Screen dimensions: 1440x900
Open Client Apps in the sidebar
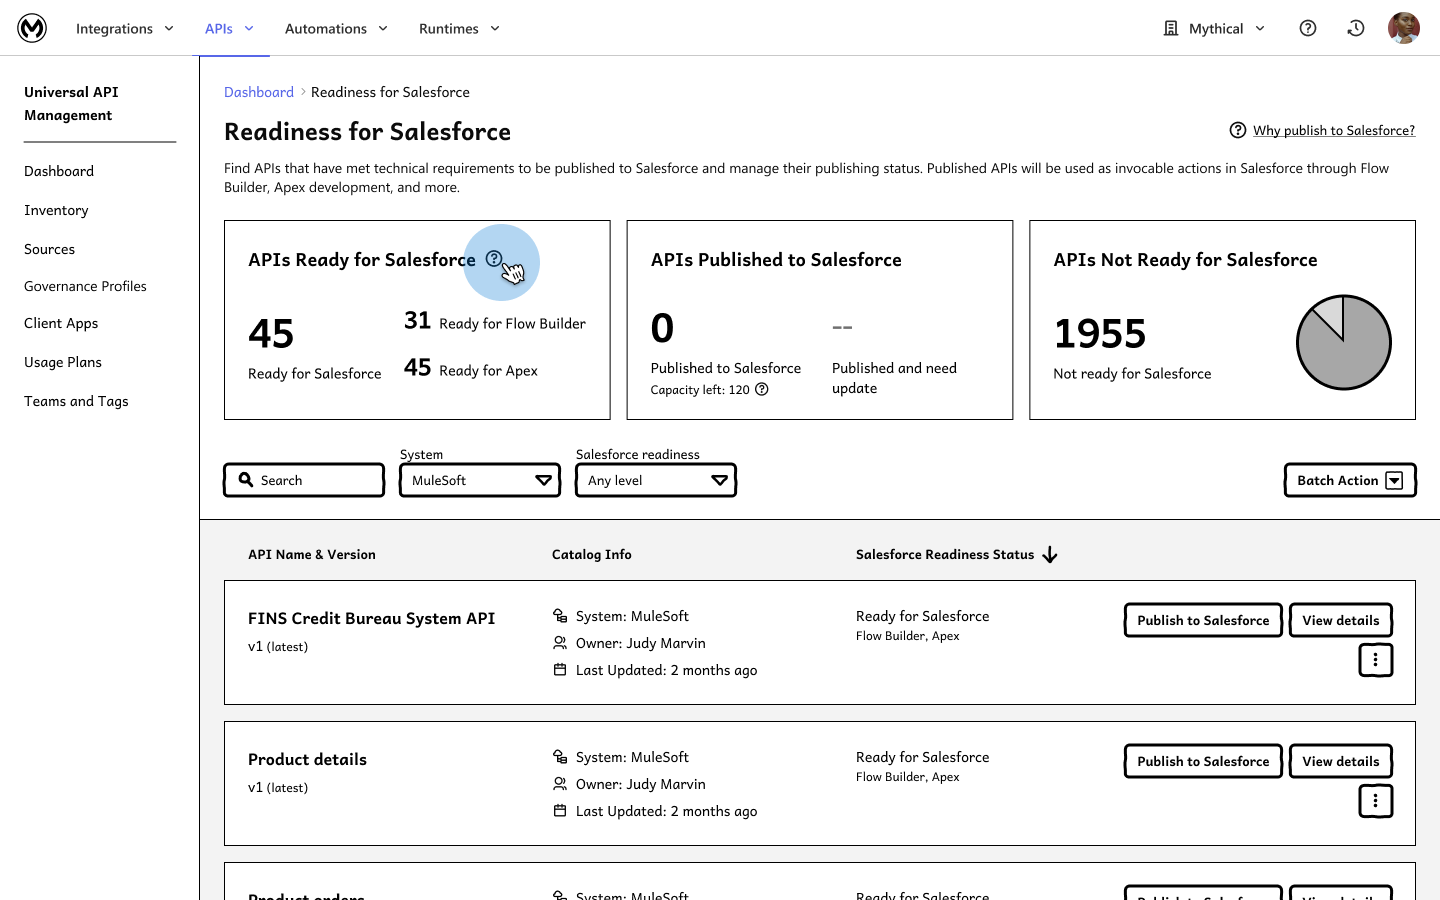click(61, 323)
